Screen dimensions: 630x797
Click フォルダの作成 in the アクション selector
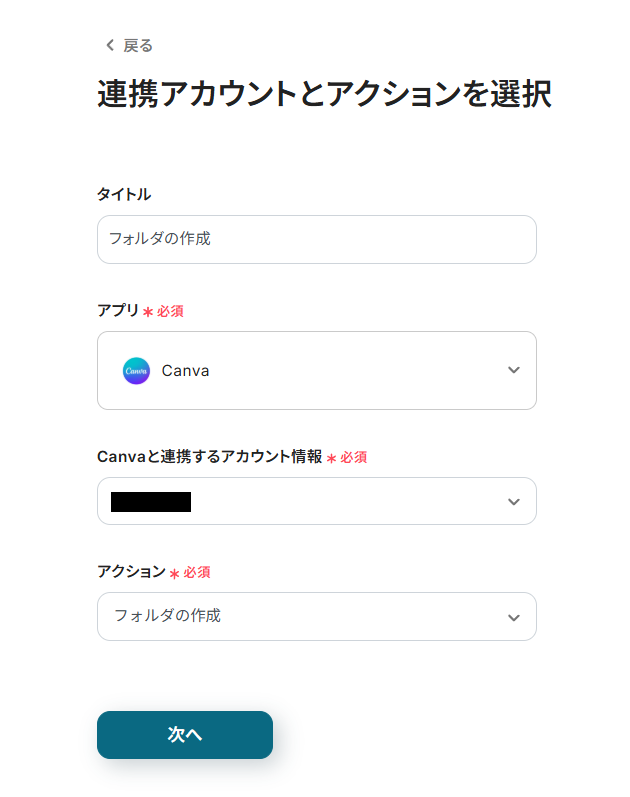(167, 616)
